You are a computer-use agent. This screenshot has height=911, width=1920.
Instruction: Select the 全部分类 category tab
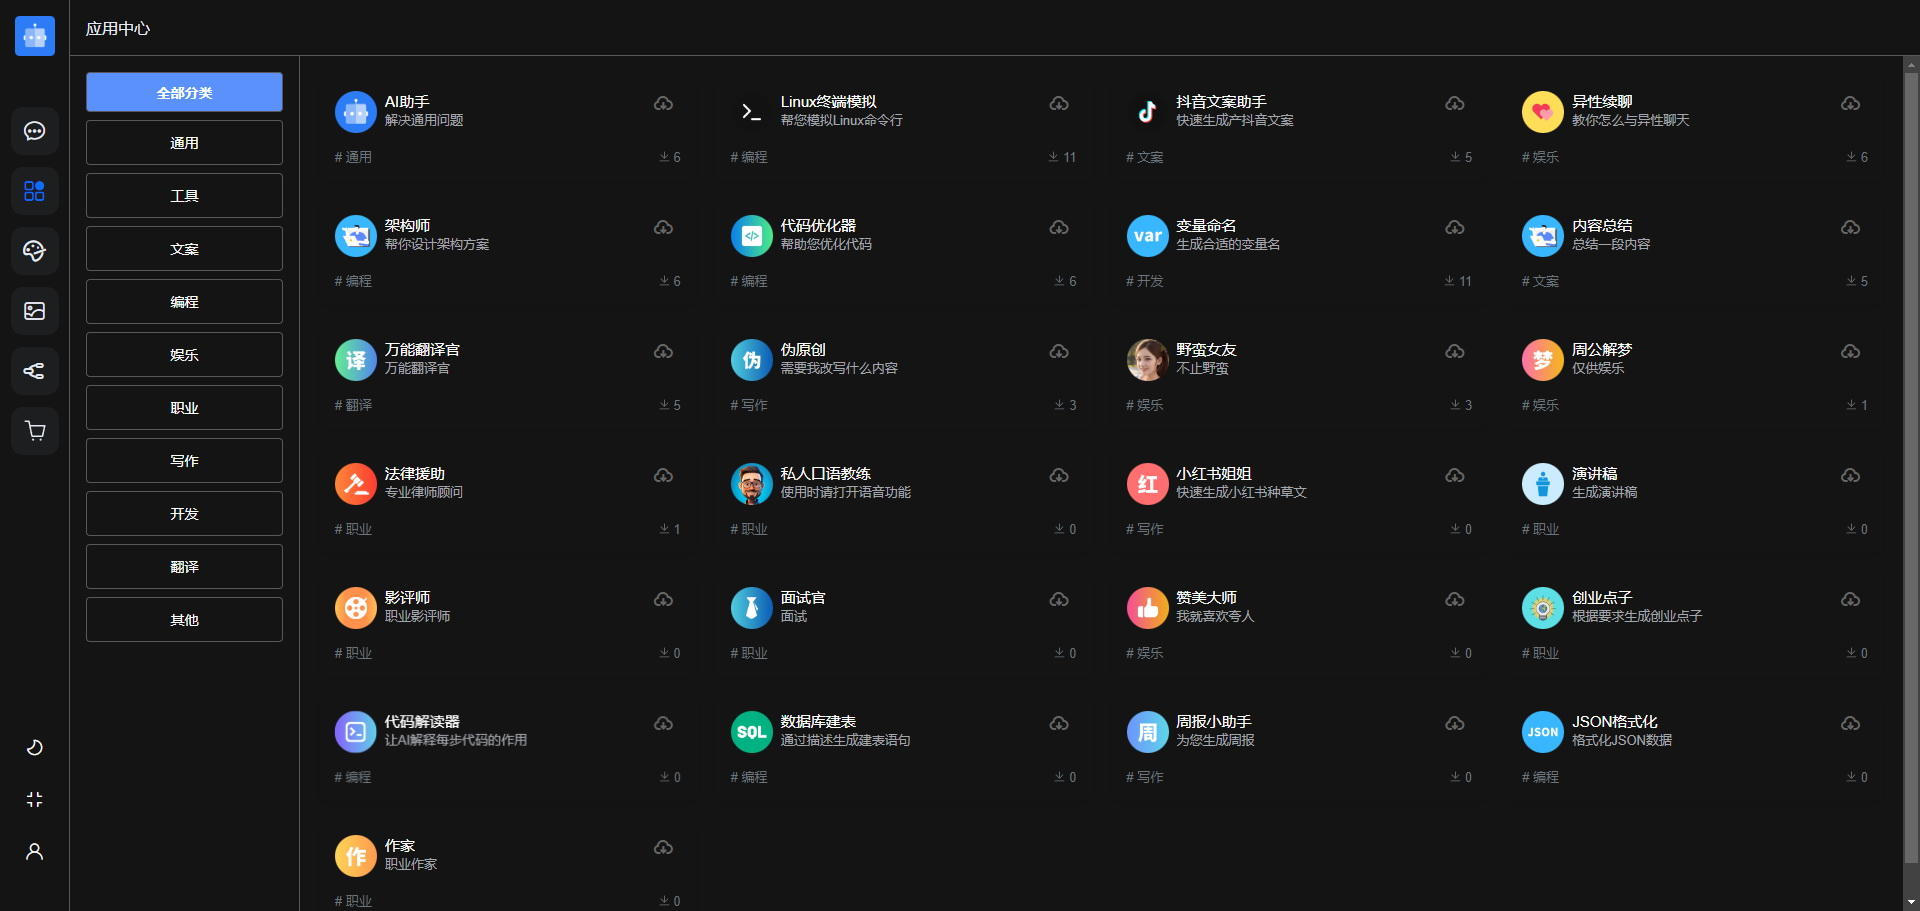pyautogui.click(x=184, y=92)
